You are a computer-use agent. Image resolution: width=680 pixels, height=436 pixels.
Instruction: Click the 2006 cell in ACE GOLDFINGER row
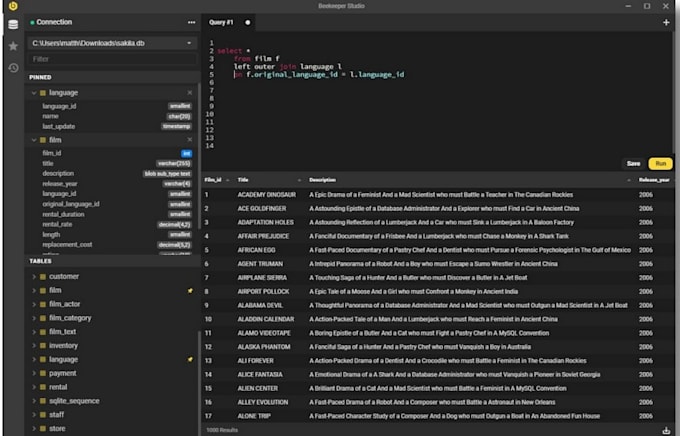point(646,209)
